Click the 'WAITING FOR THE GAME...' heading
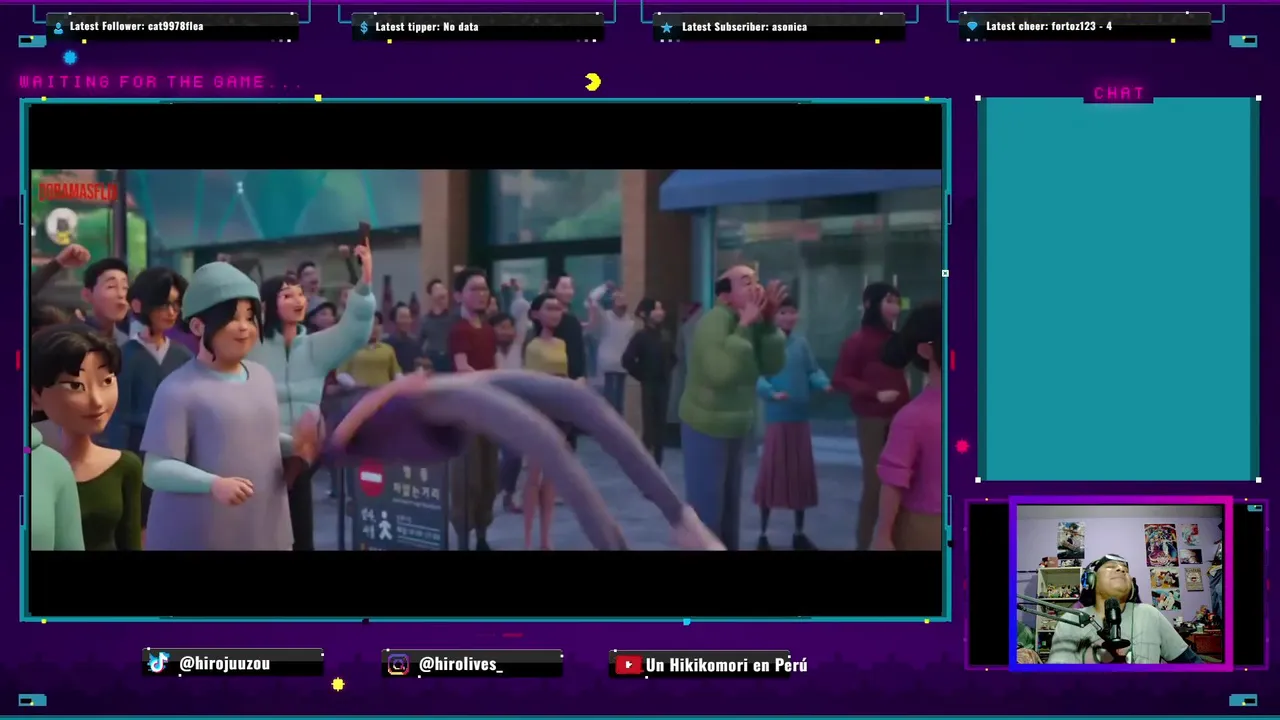Viewport: 1280px width, 720px height. click(161, 82)
